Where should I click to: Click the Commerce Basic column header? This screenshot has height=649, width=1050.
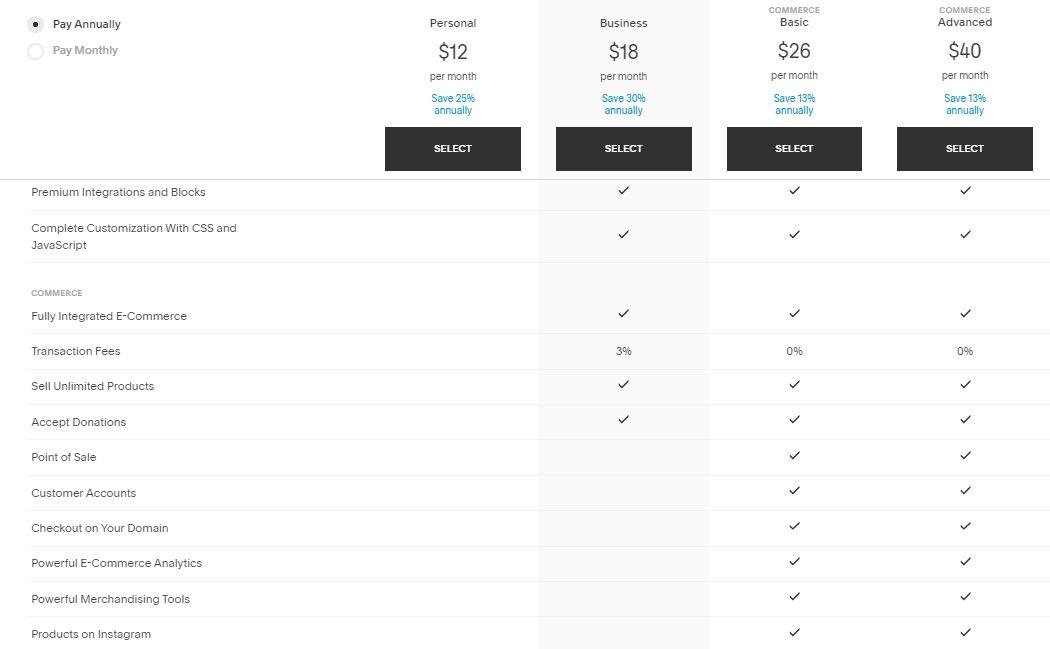pos(794,16)
